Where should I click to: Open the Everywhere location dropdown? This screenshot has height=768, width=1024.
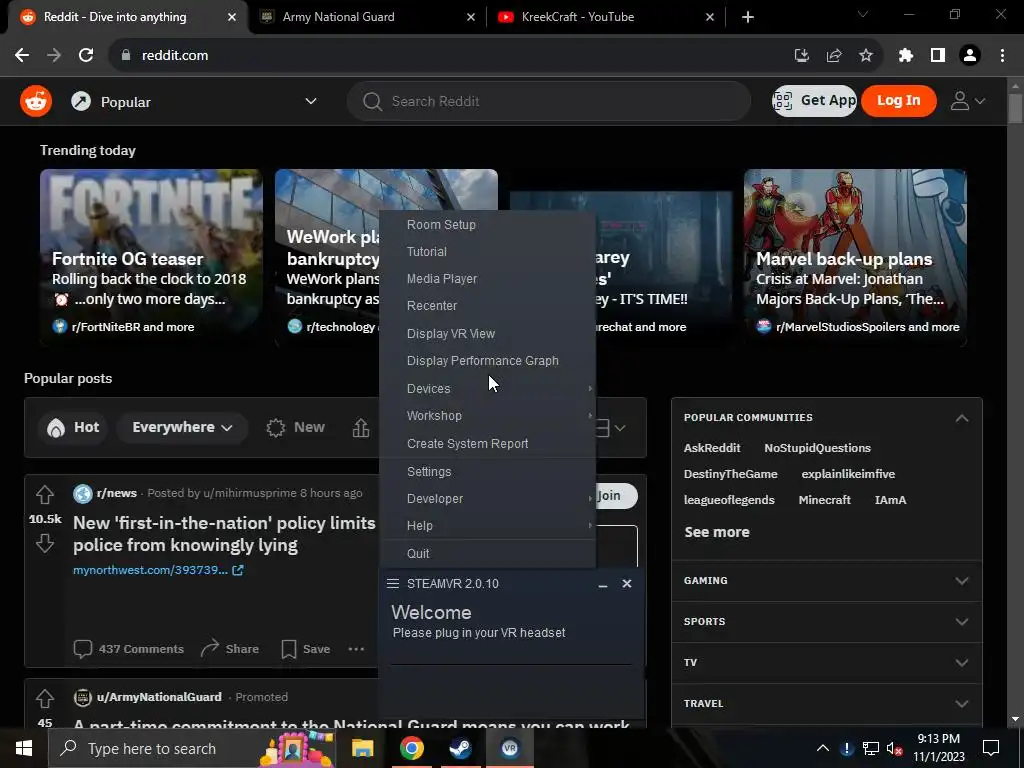click(x=182, y=427)
